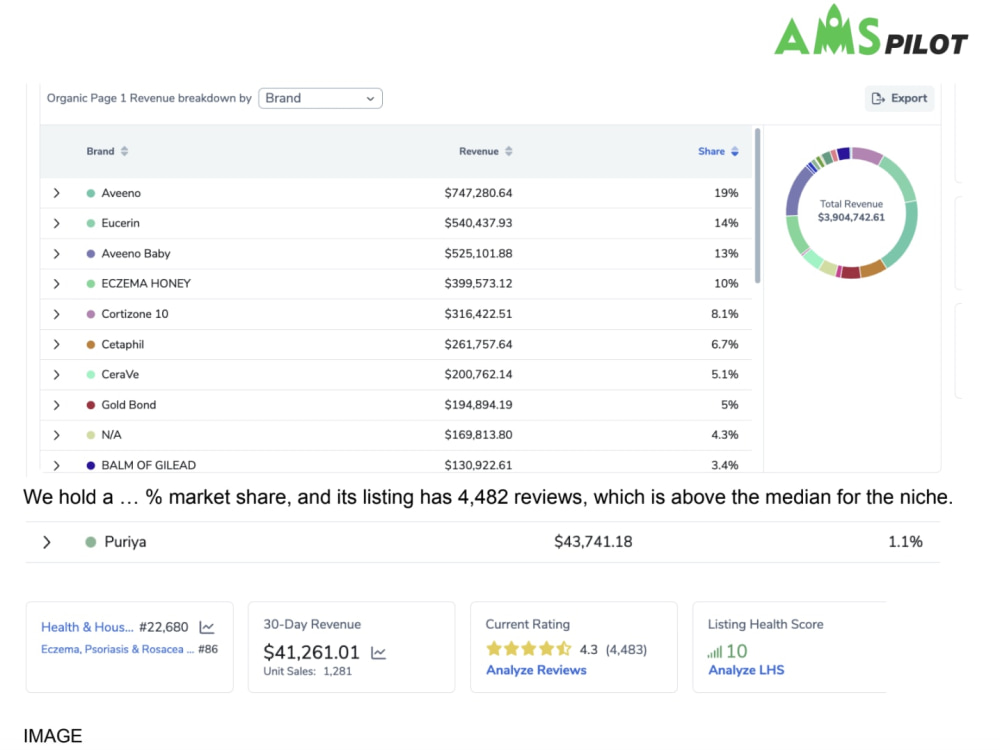Screen dimensions: 1000x750
Task: Expand the Aveeno row chevron
Action: coord(56,193)
